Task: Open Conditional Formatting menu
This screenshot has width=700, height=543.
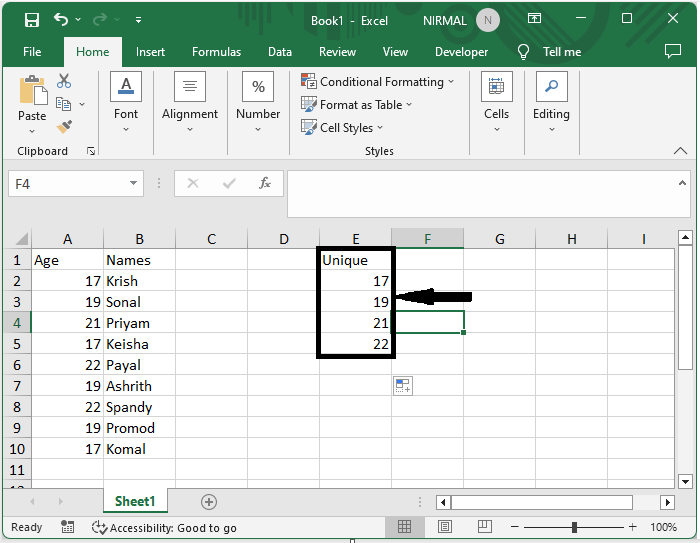Action: pos(378,82)
